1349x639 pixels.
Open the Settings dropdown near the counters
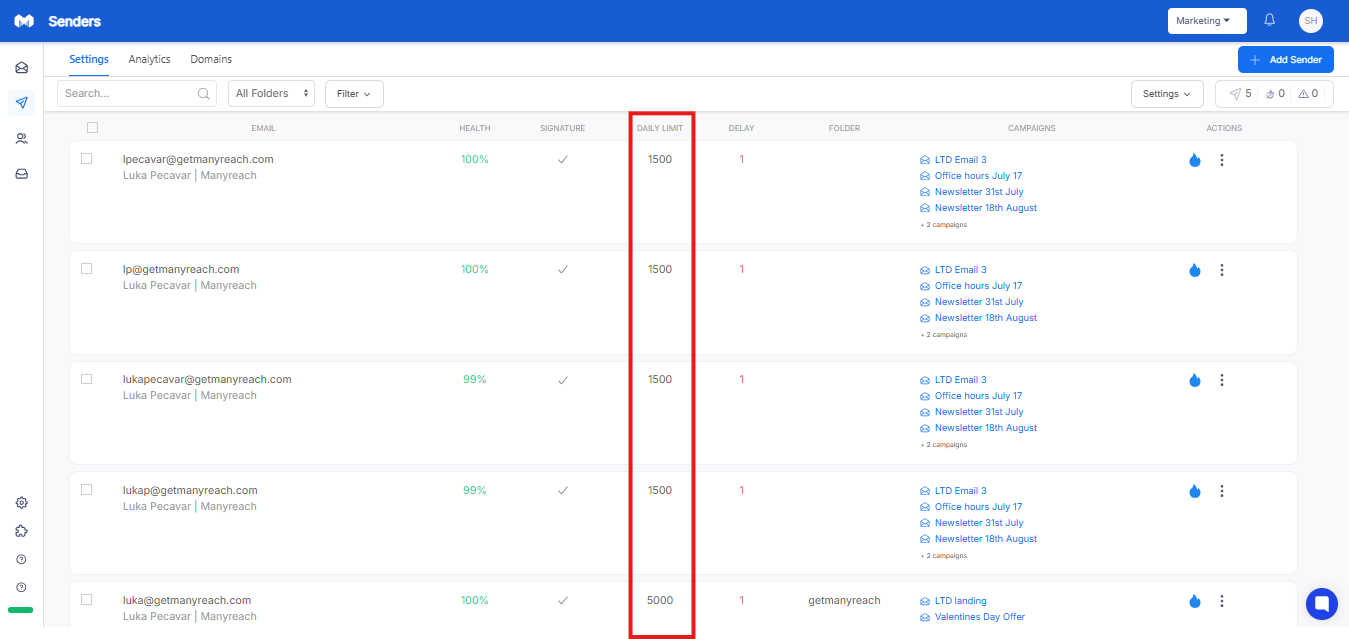1167,94
